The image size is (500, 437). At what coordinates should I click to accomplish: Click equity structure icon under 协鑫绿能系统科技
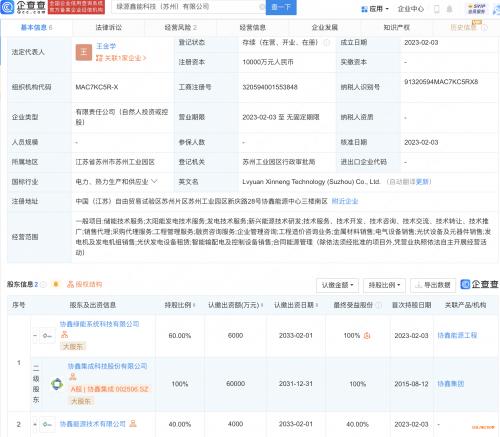point(64,334)
